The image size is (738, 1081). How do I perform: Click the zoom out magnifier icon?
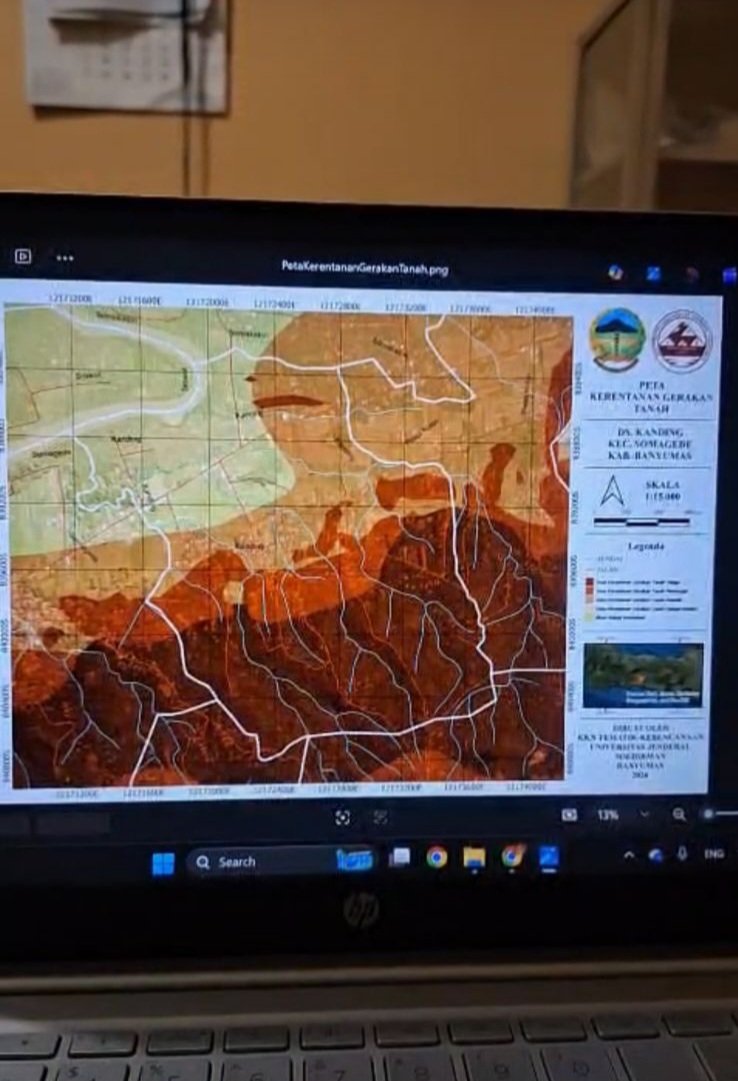(x=679, y=815)
